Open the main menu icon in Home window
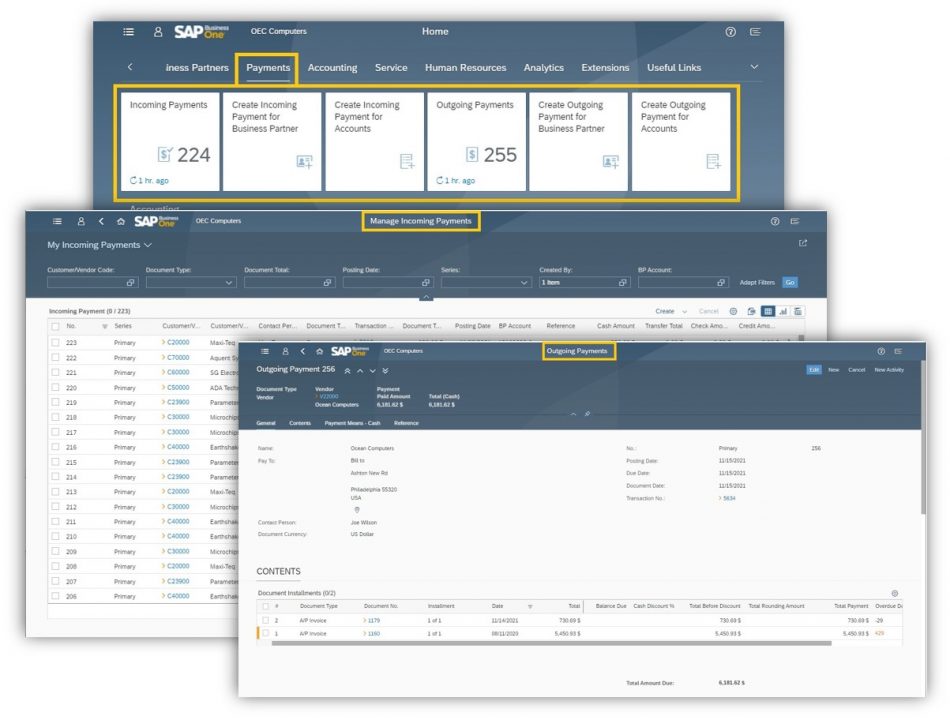This screenshot has width=950, height=720. click(x=128, y=32)
